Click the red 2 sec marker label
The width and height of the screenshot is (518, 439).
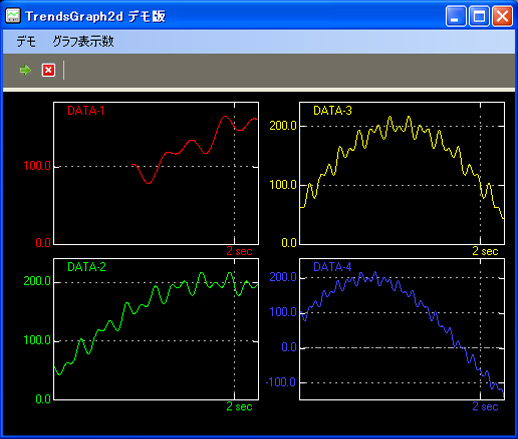pyautogui.click(x=239, y=251)
